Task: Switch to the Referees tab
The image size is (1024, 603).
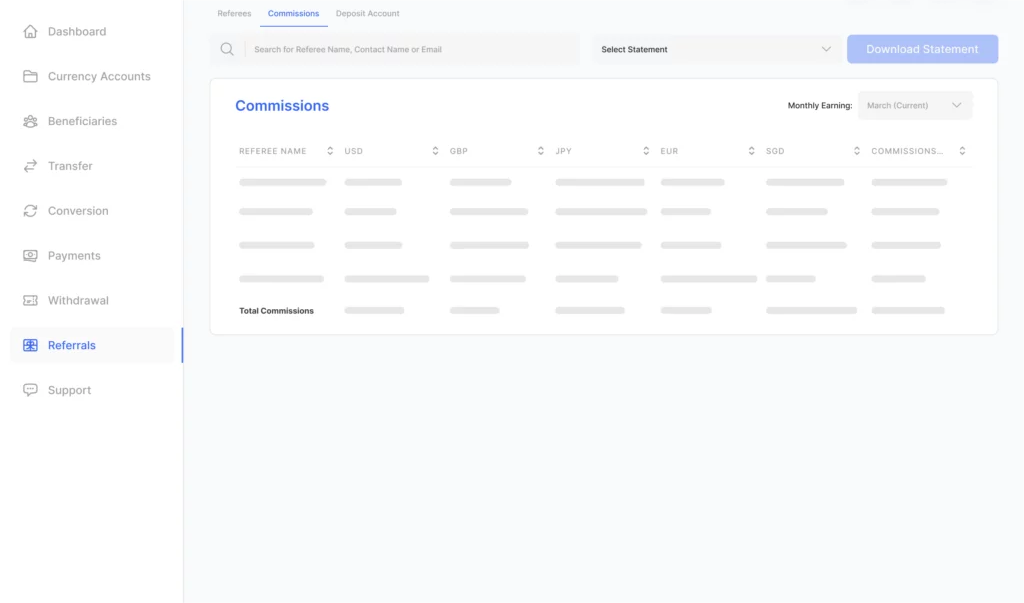Action: [234, 14]
